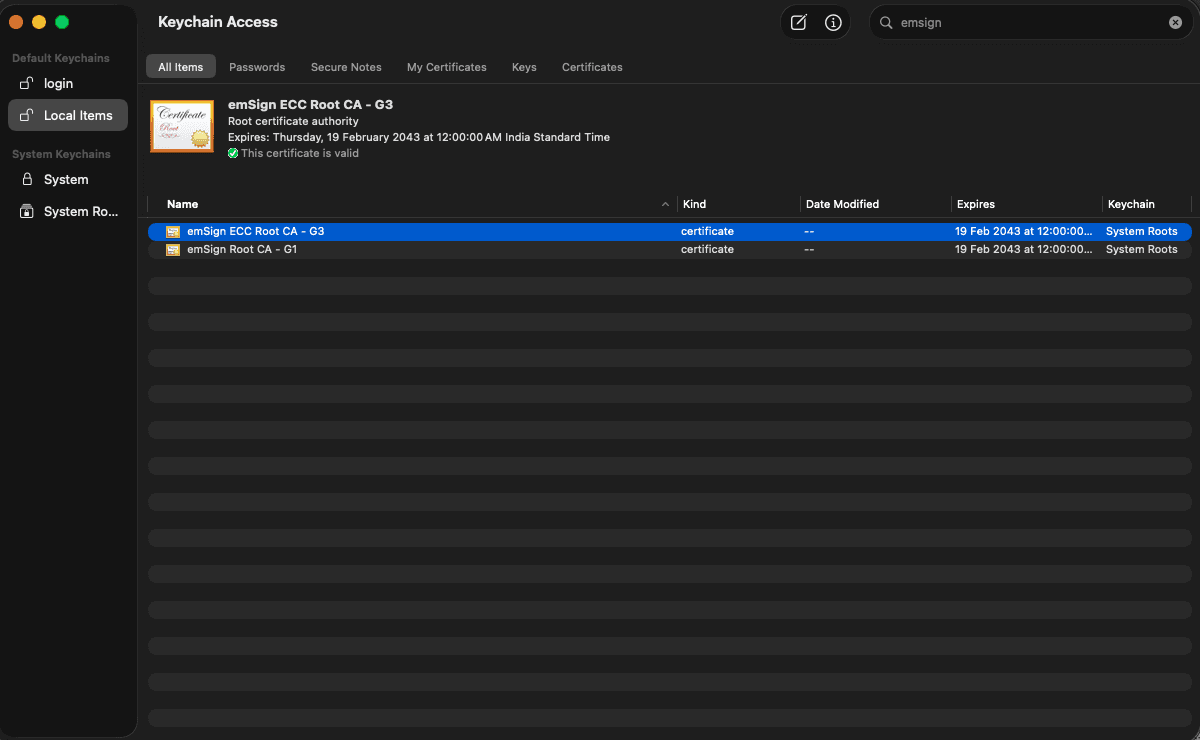Image resolution: width=1200 pixels, height=740 pixels.
Task: Click the emSign ECC Root CA - G3 row icon
Action: click(173, 231)
